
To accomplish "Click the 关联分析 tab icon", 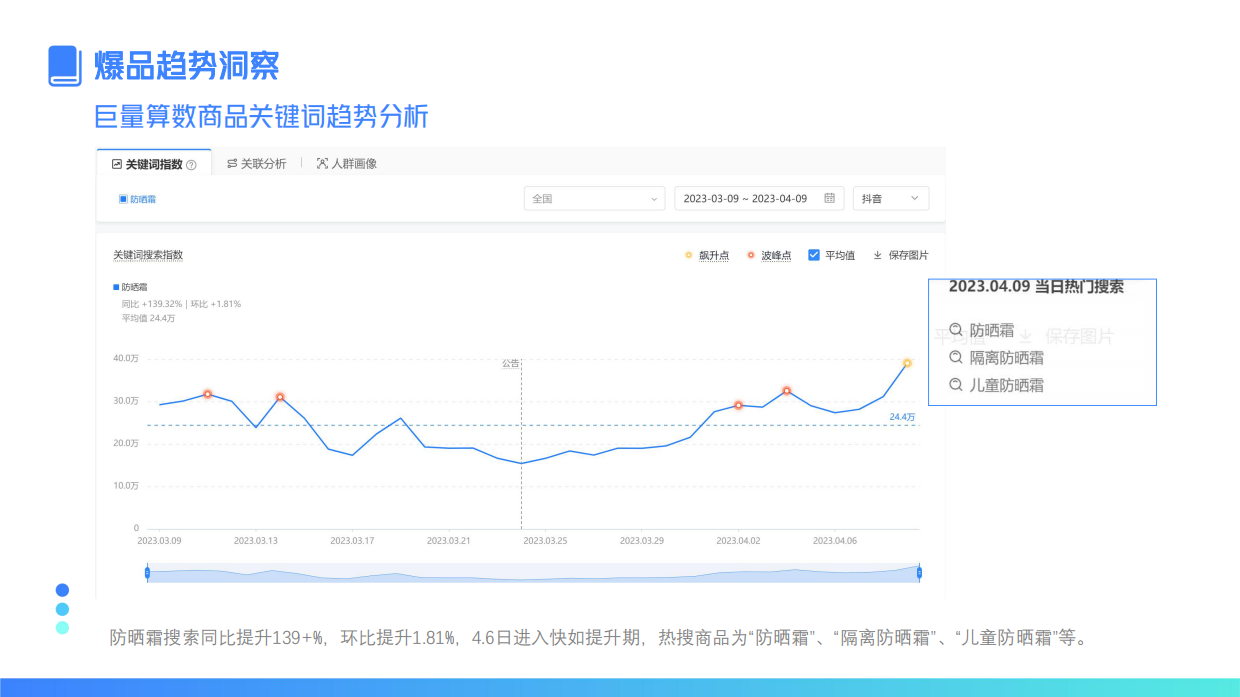I will [231, 163].
